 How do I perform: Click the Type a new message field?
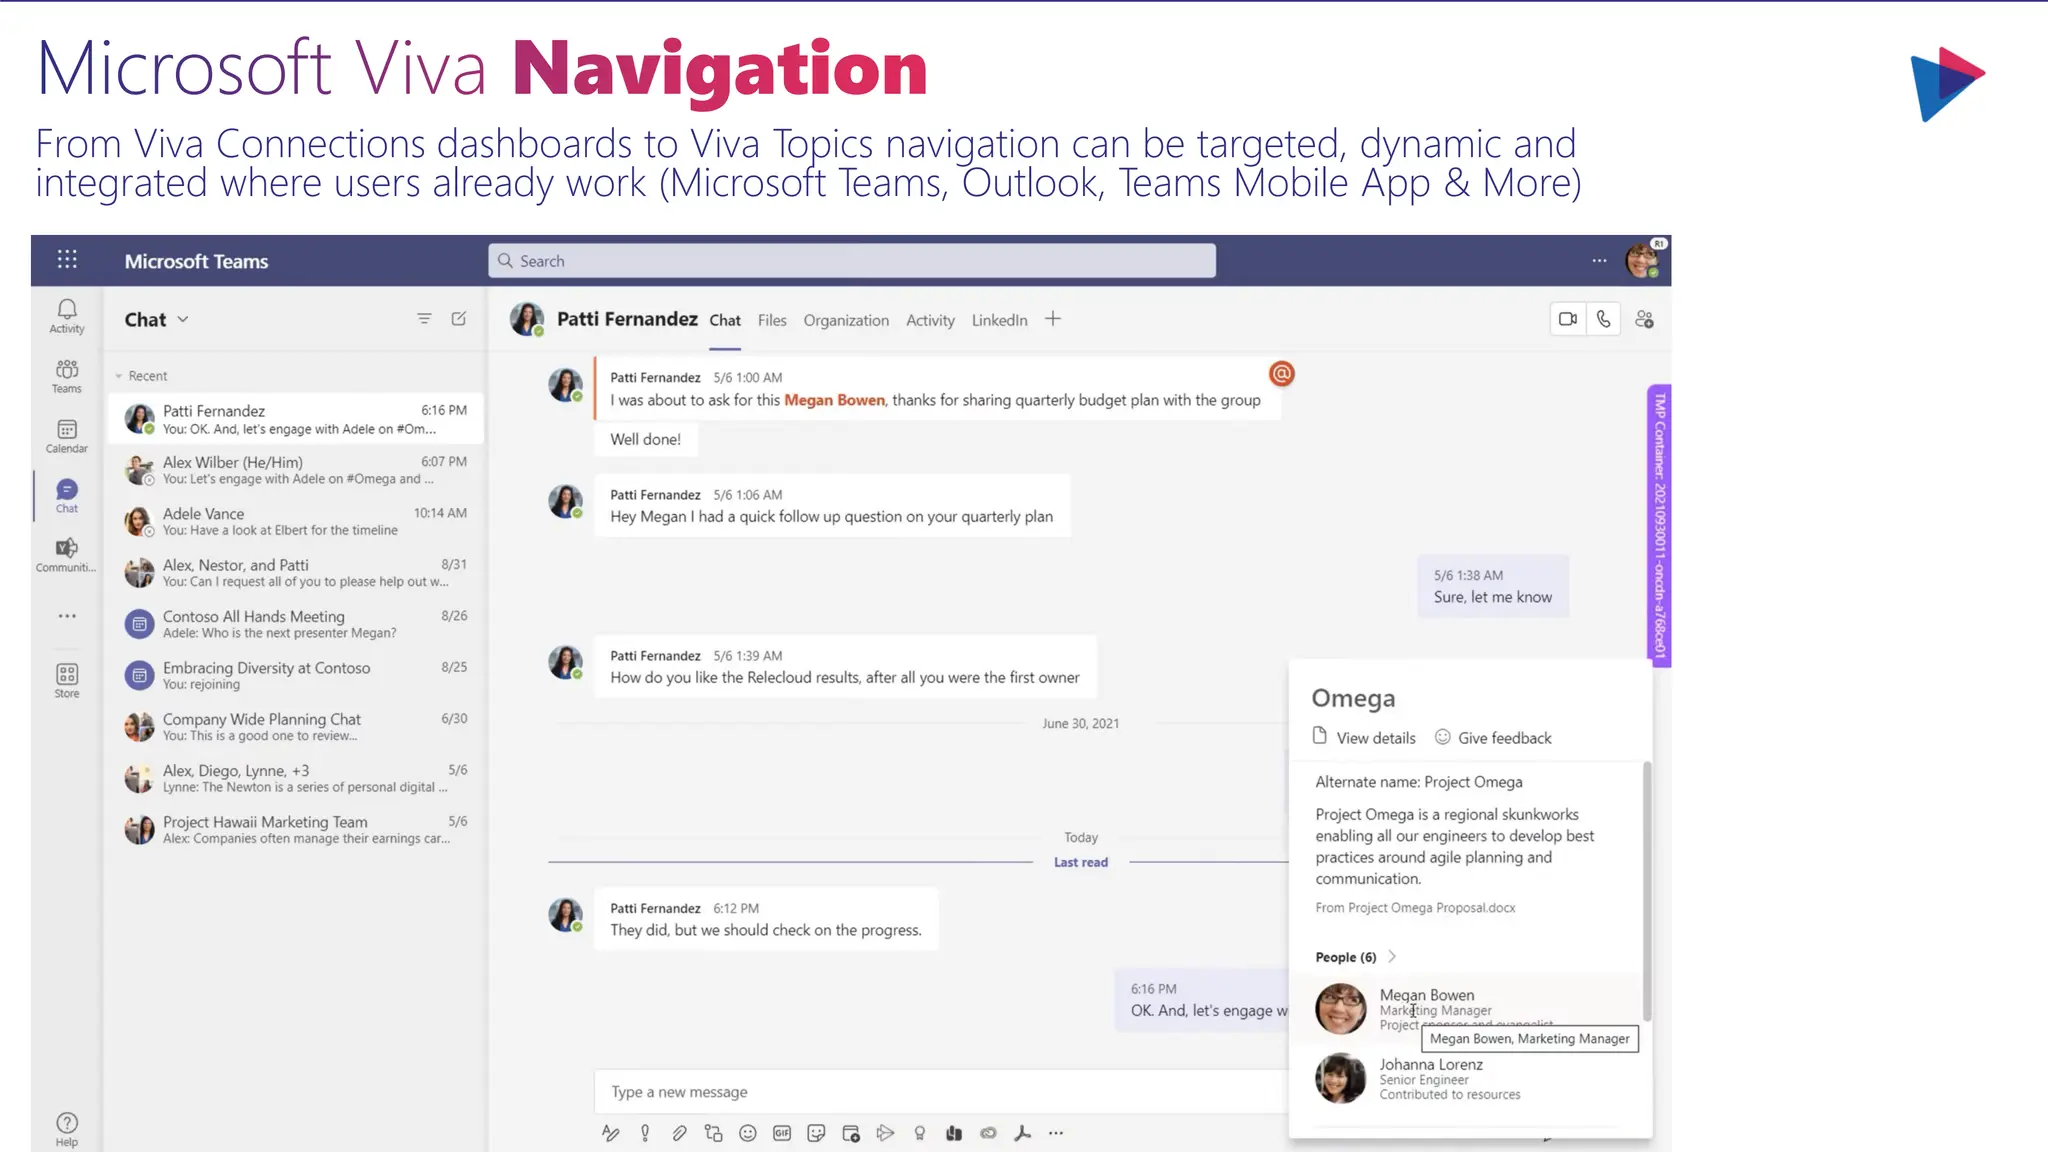pyautogui.click(x=940, y=1092)
